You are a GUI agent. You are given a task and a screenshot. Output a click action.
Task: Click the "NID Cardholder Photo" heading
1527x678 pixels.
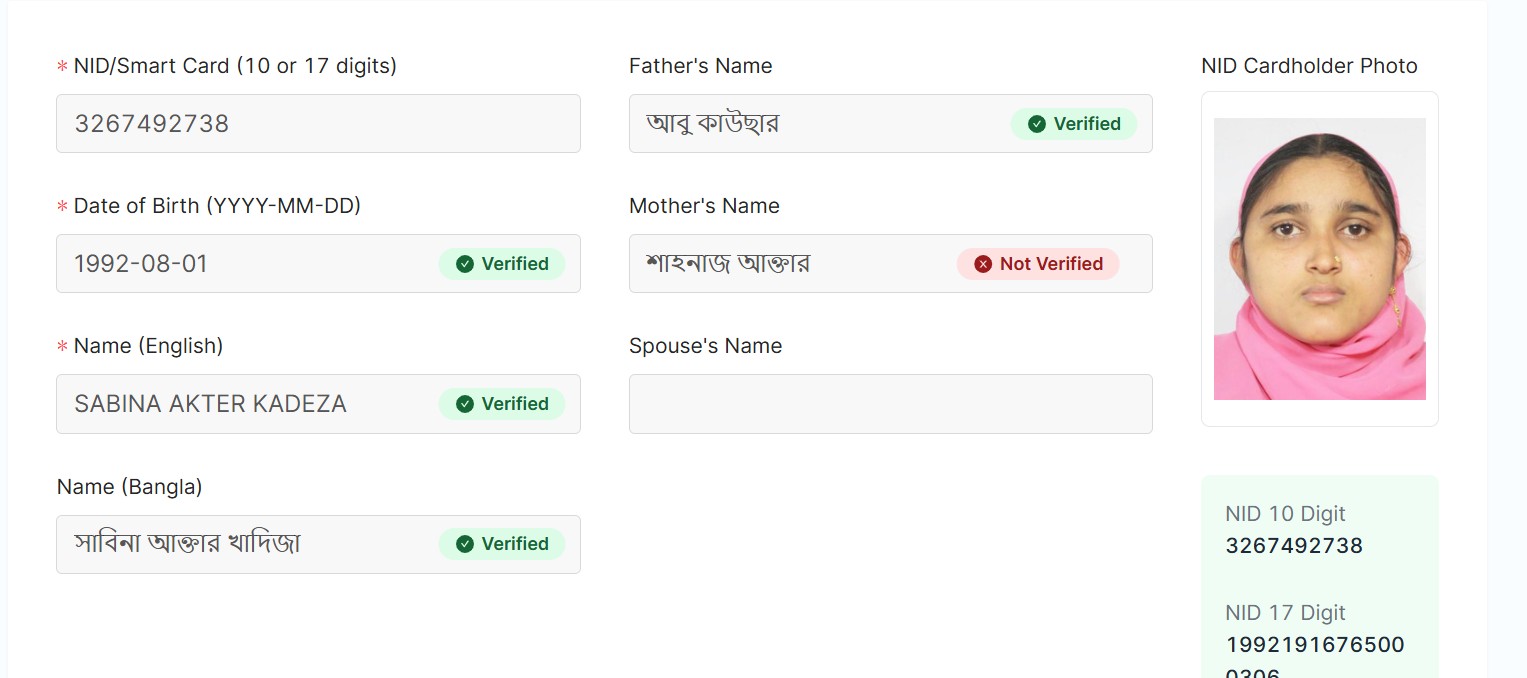(x=1309, y=66)
